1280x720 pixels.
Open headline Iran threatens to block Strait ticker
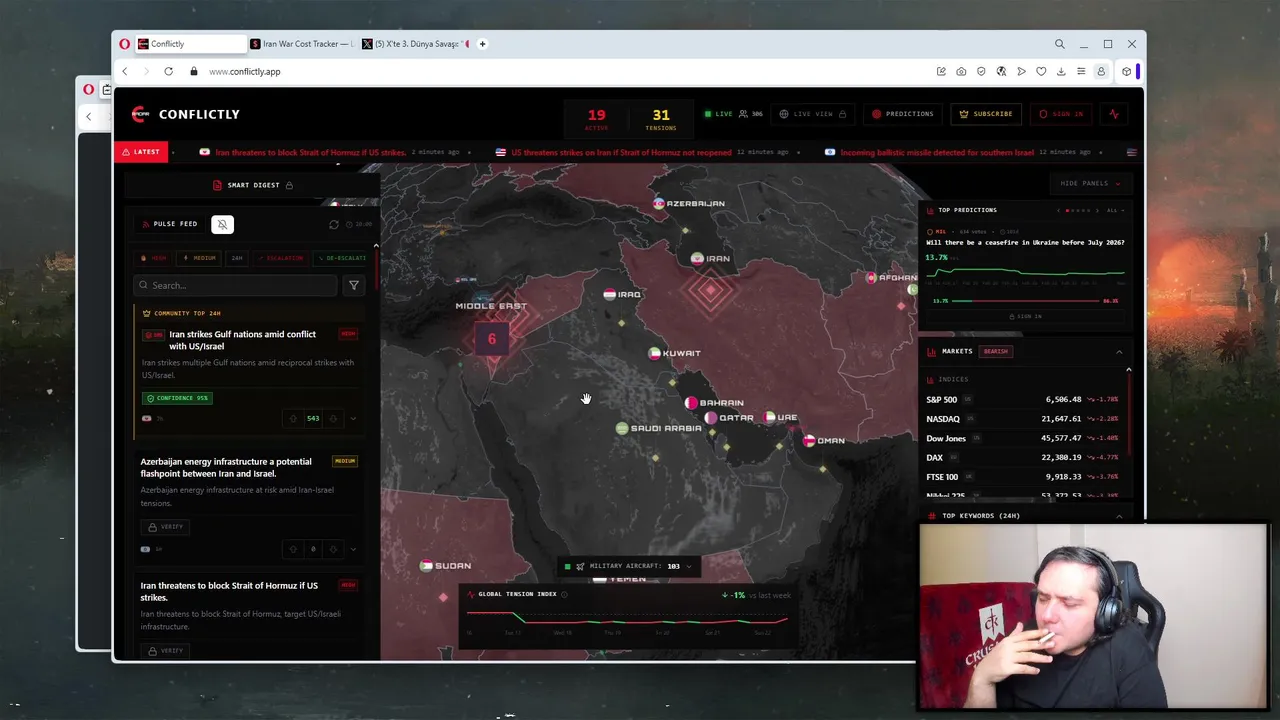(x=310, y=152)
